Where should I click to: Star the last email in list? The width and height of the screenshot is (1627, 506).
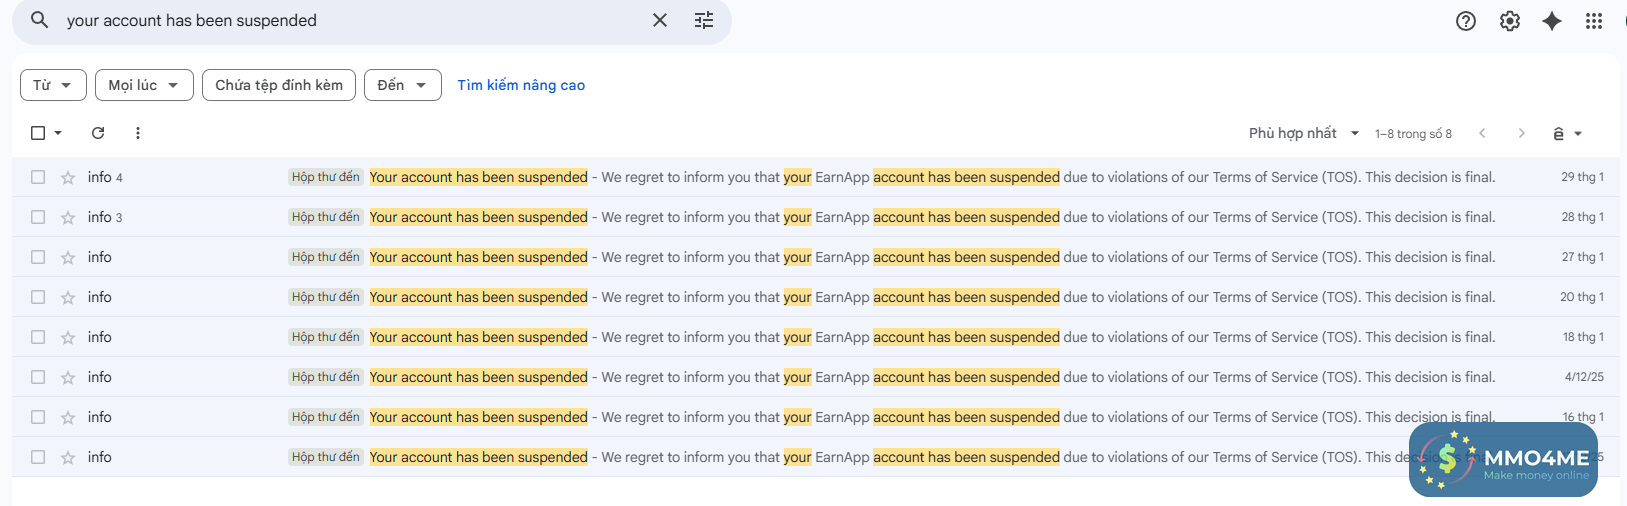(x=68, y=458)
